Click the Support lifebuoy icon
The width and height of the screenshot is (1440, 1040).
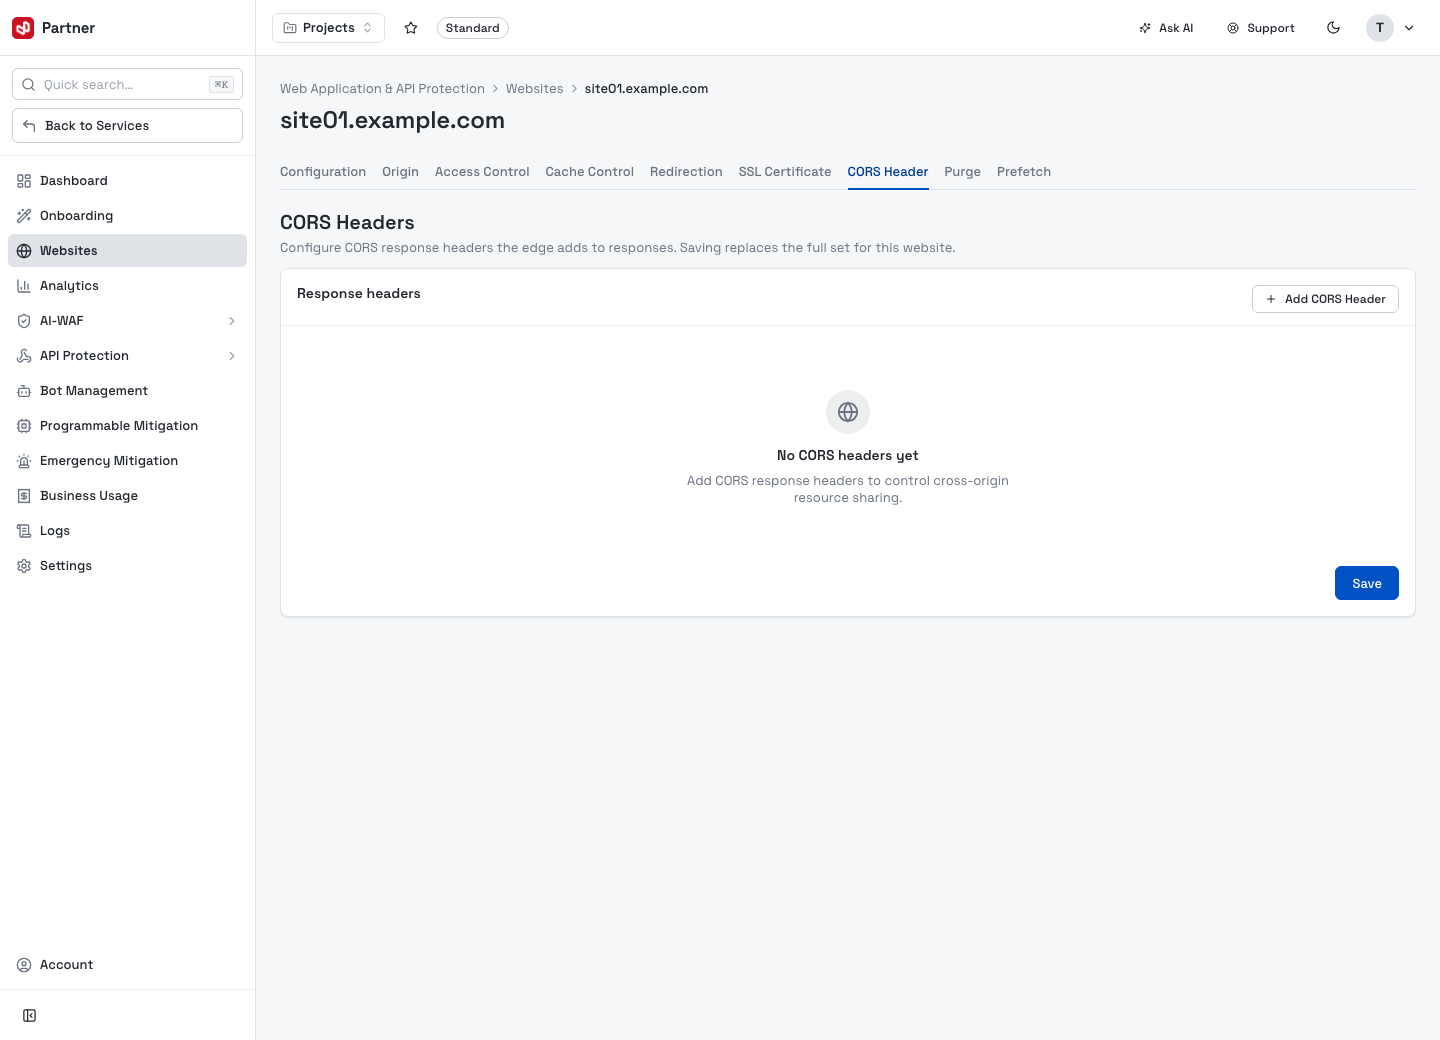[1233, 28]
